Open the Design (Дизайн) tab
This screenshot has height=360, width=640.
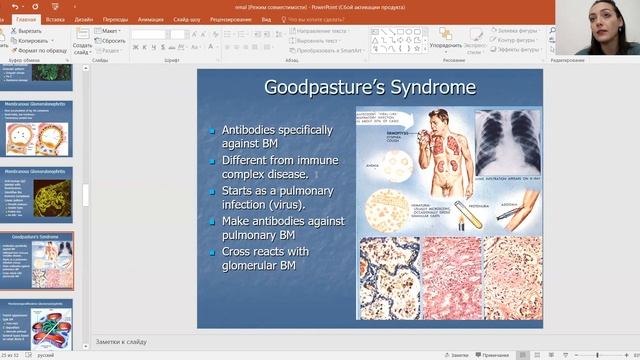(84, 19)
